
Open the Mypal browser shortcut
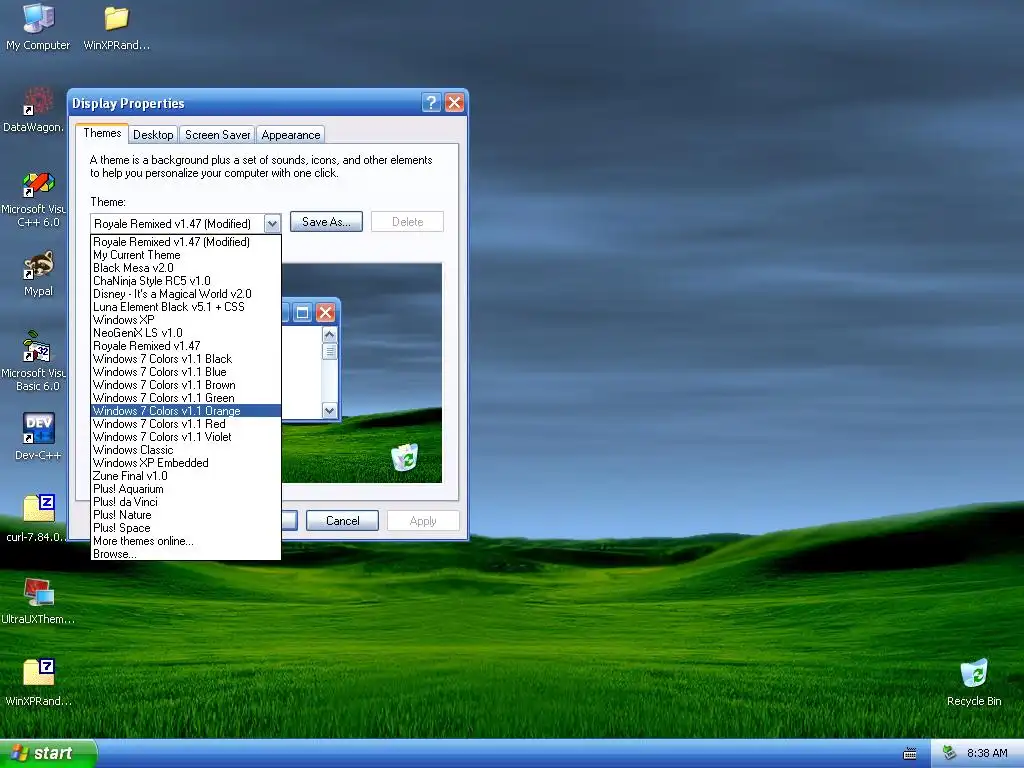coord(38,273)
